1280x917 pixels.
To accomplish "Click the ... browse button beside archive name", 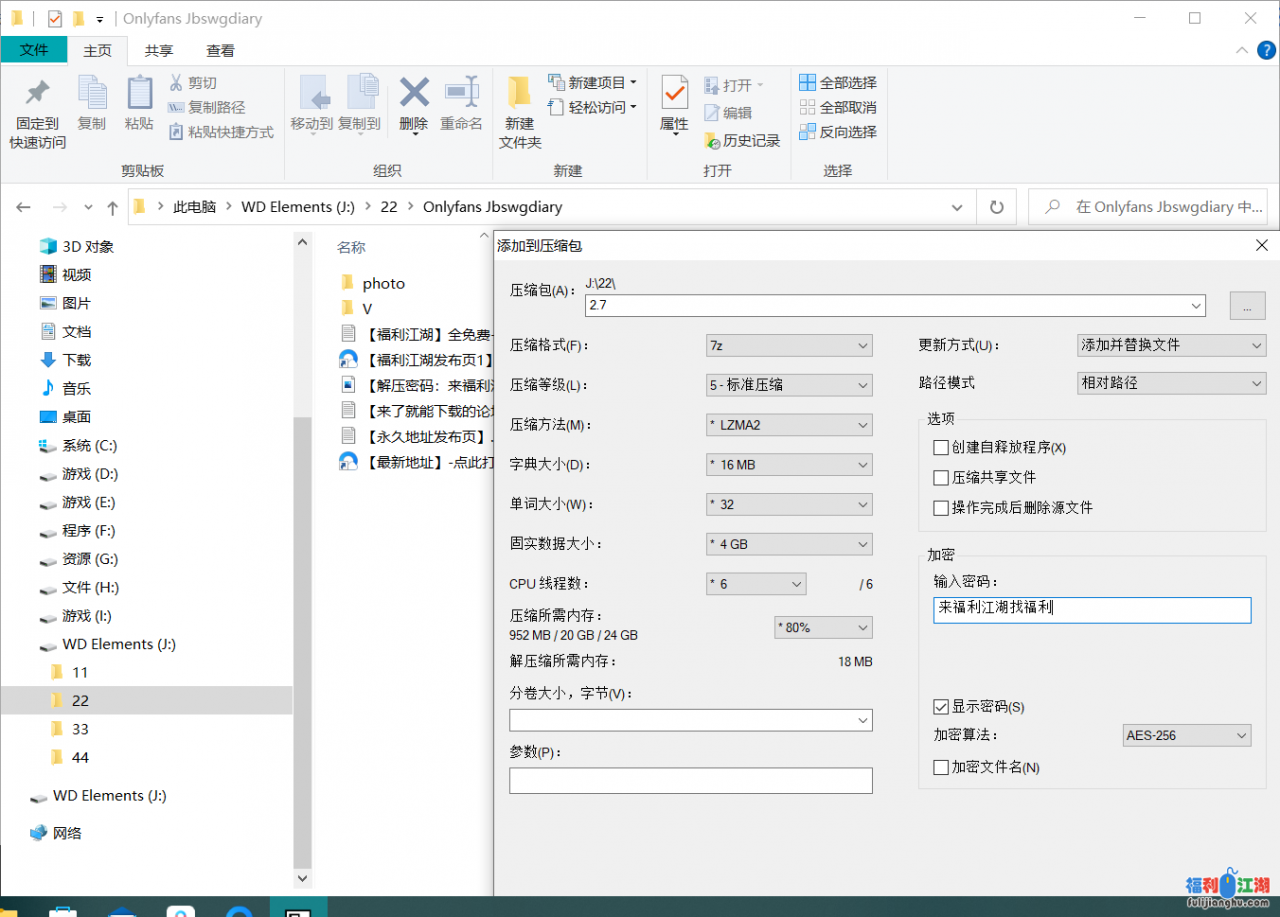I will tap(1246, 306).
